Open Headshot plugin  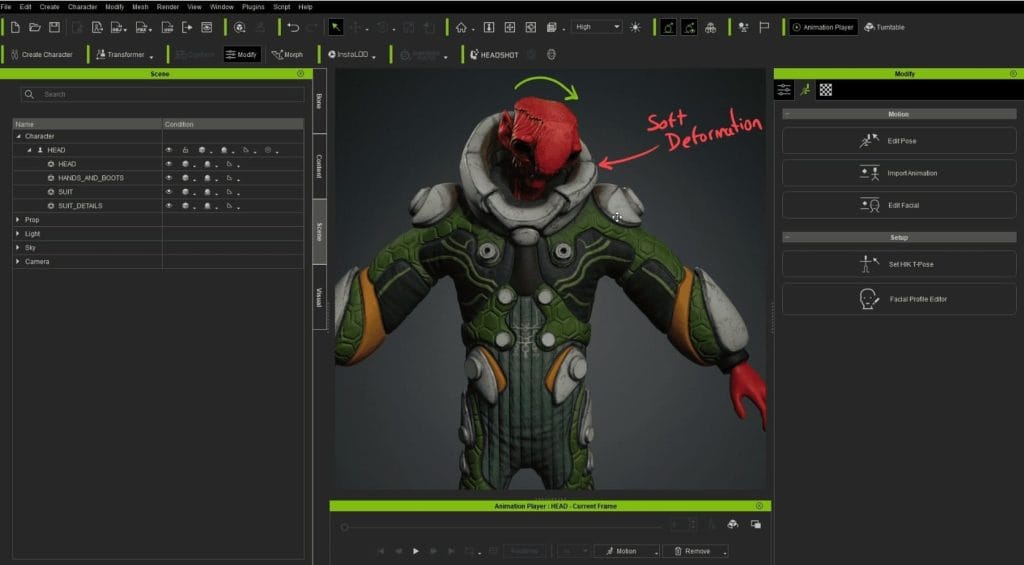(x=494, y=55)
